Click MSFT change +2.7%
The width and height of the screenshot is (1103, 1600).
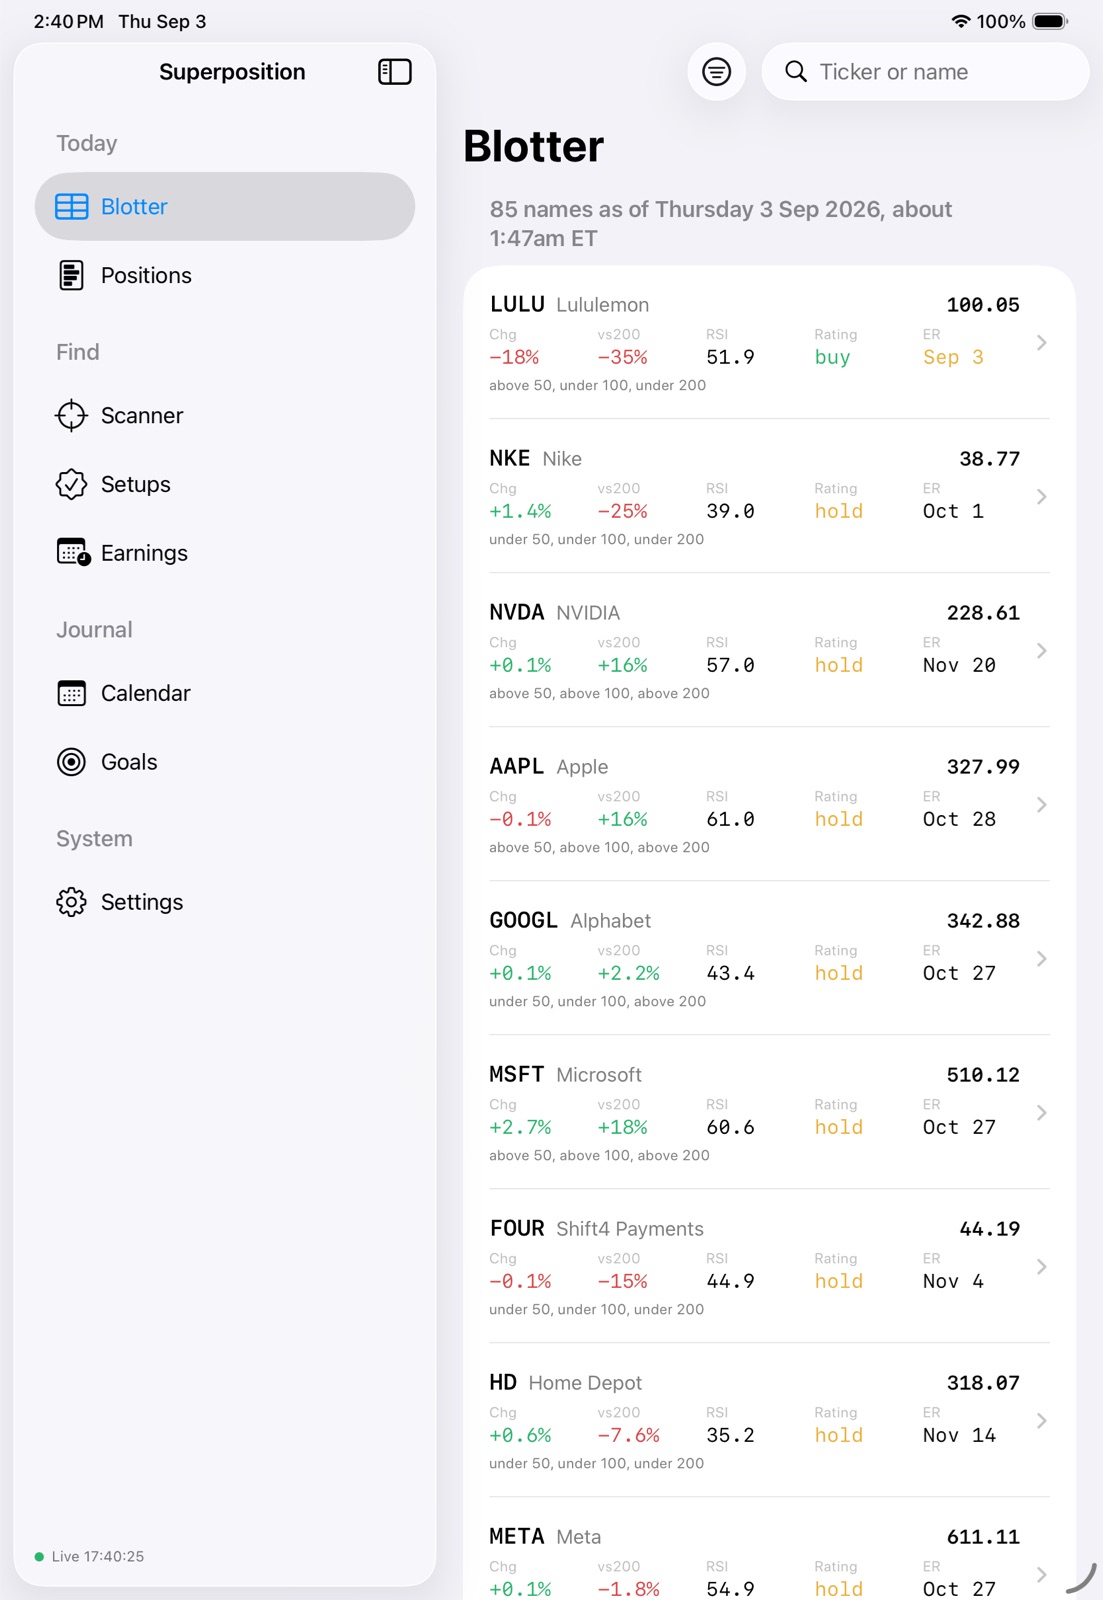(520, 1127)
